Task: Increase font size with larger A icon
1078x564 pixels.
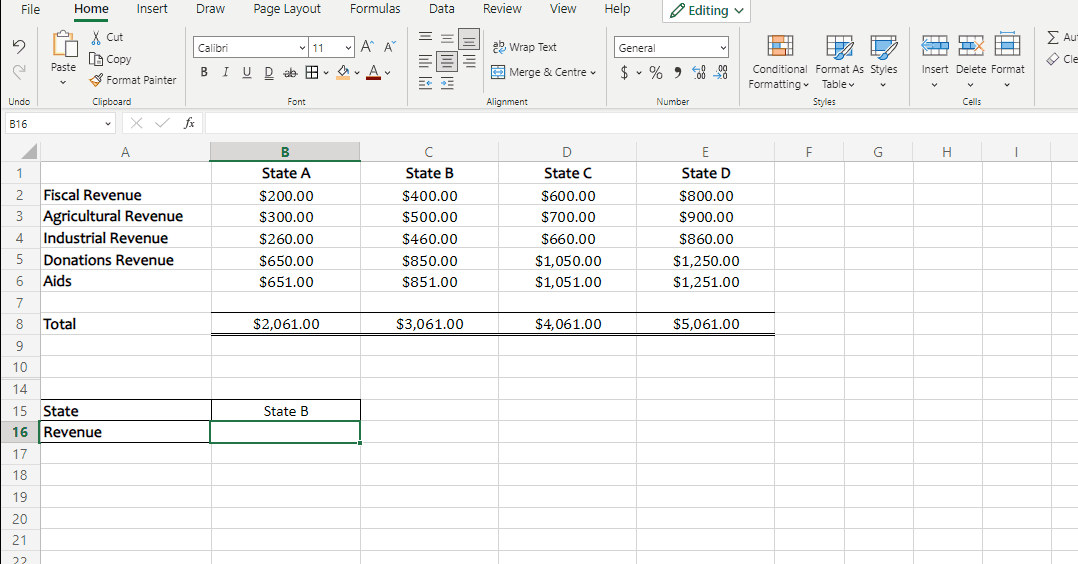Action: click(x=367, y=47)
